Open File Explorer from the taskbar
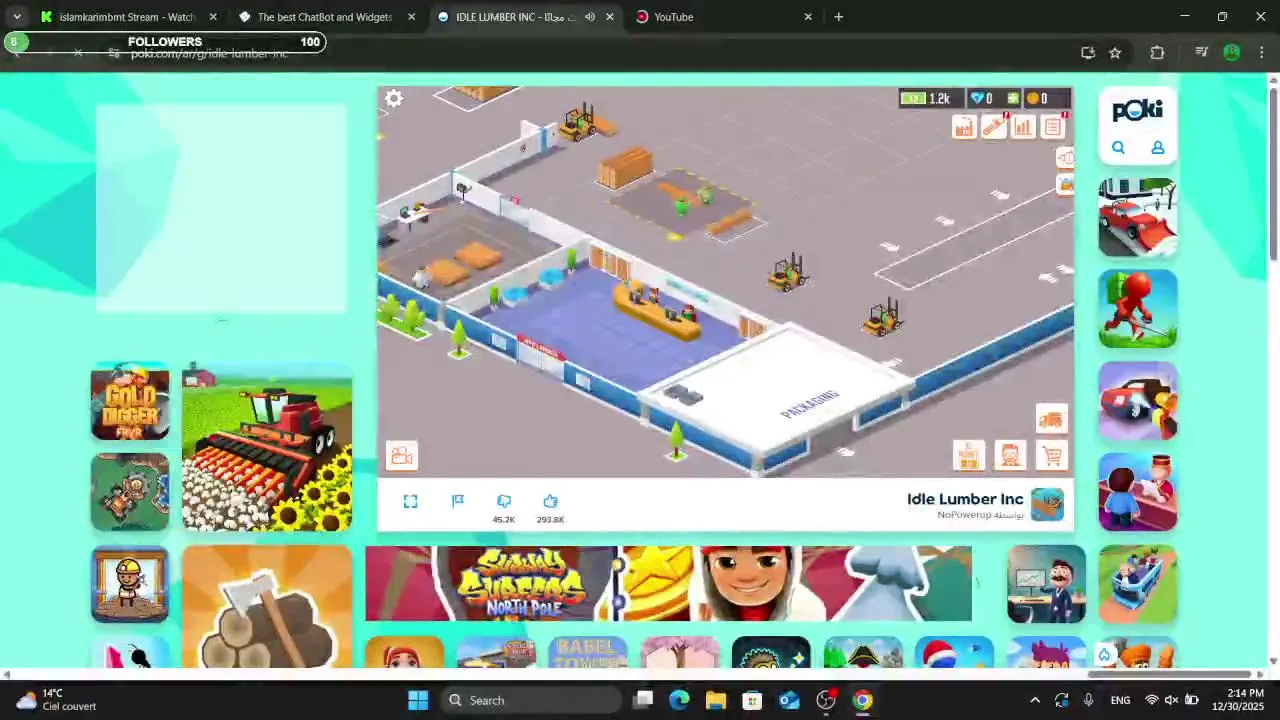The image size is (1280, 720). 716,700
